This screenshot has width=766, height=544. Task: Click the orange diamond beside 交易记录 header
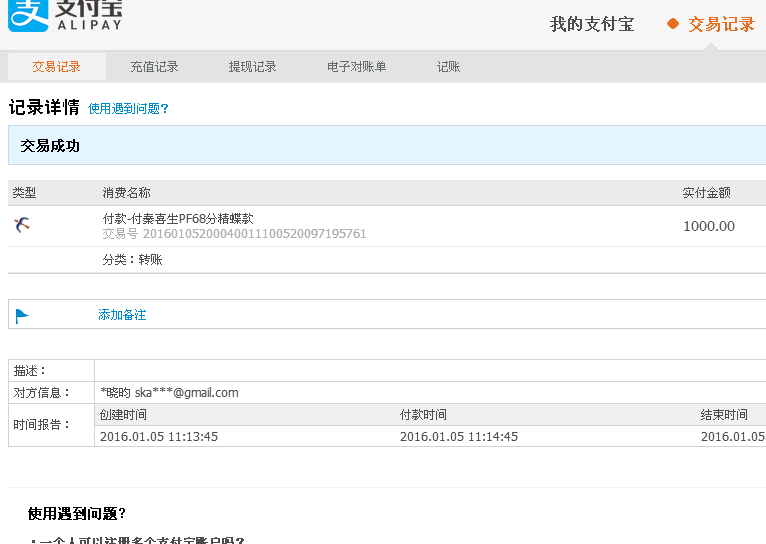click(x=673, y=24)
